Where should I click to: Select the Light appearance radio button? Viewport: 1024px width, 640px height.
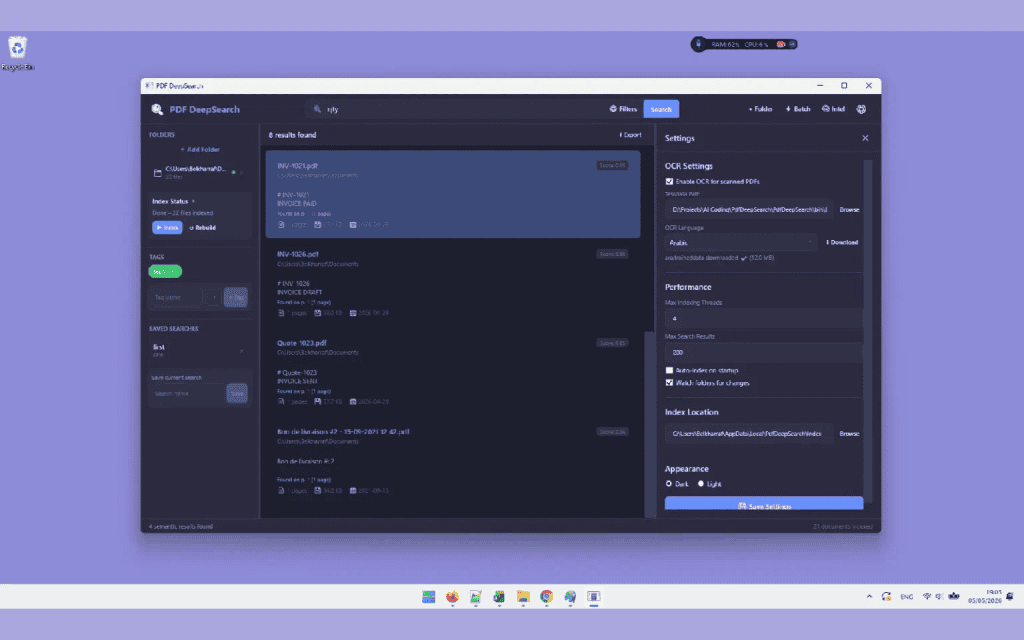pos(701,484)
